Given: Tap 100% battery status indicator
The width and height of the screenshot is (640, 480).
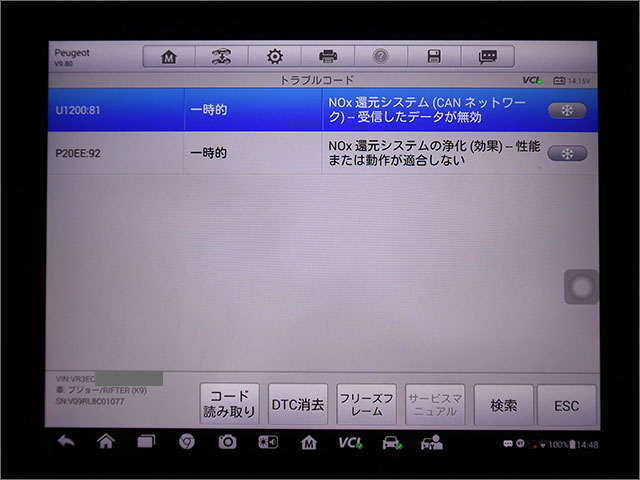Looking at the screenshot, I should [562, 444].
